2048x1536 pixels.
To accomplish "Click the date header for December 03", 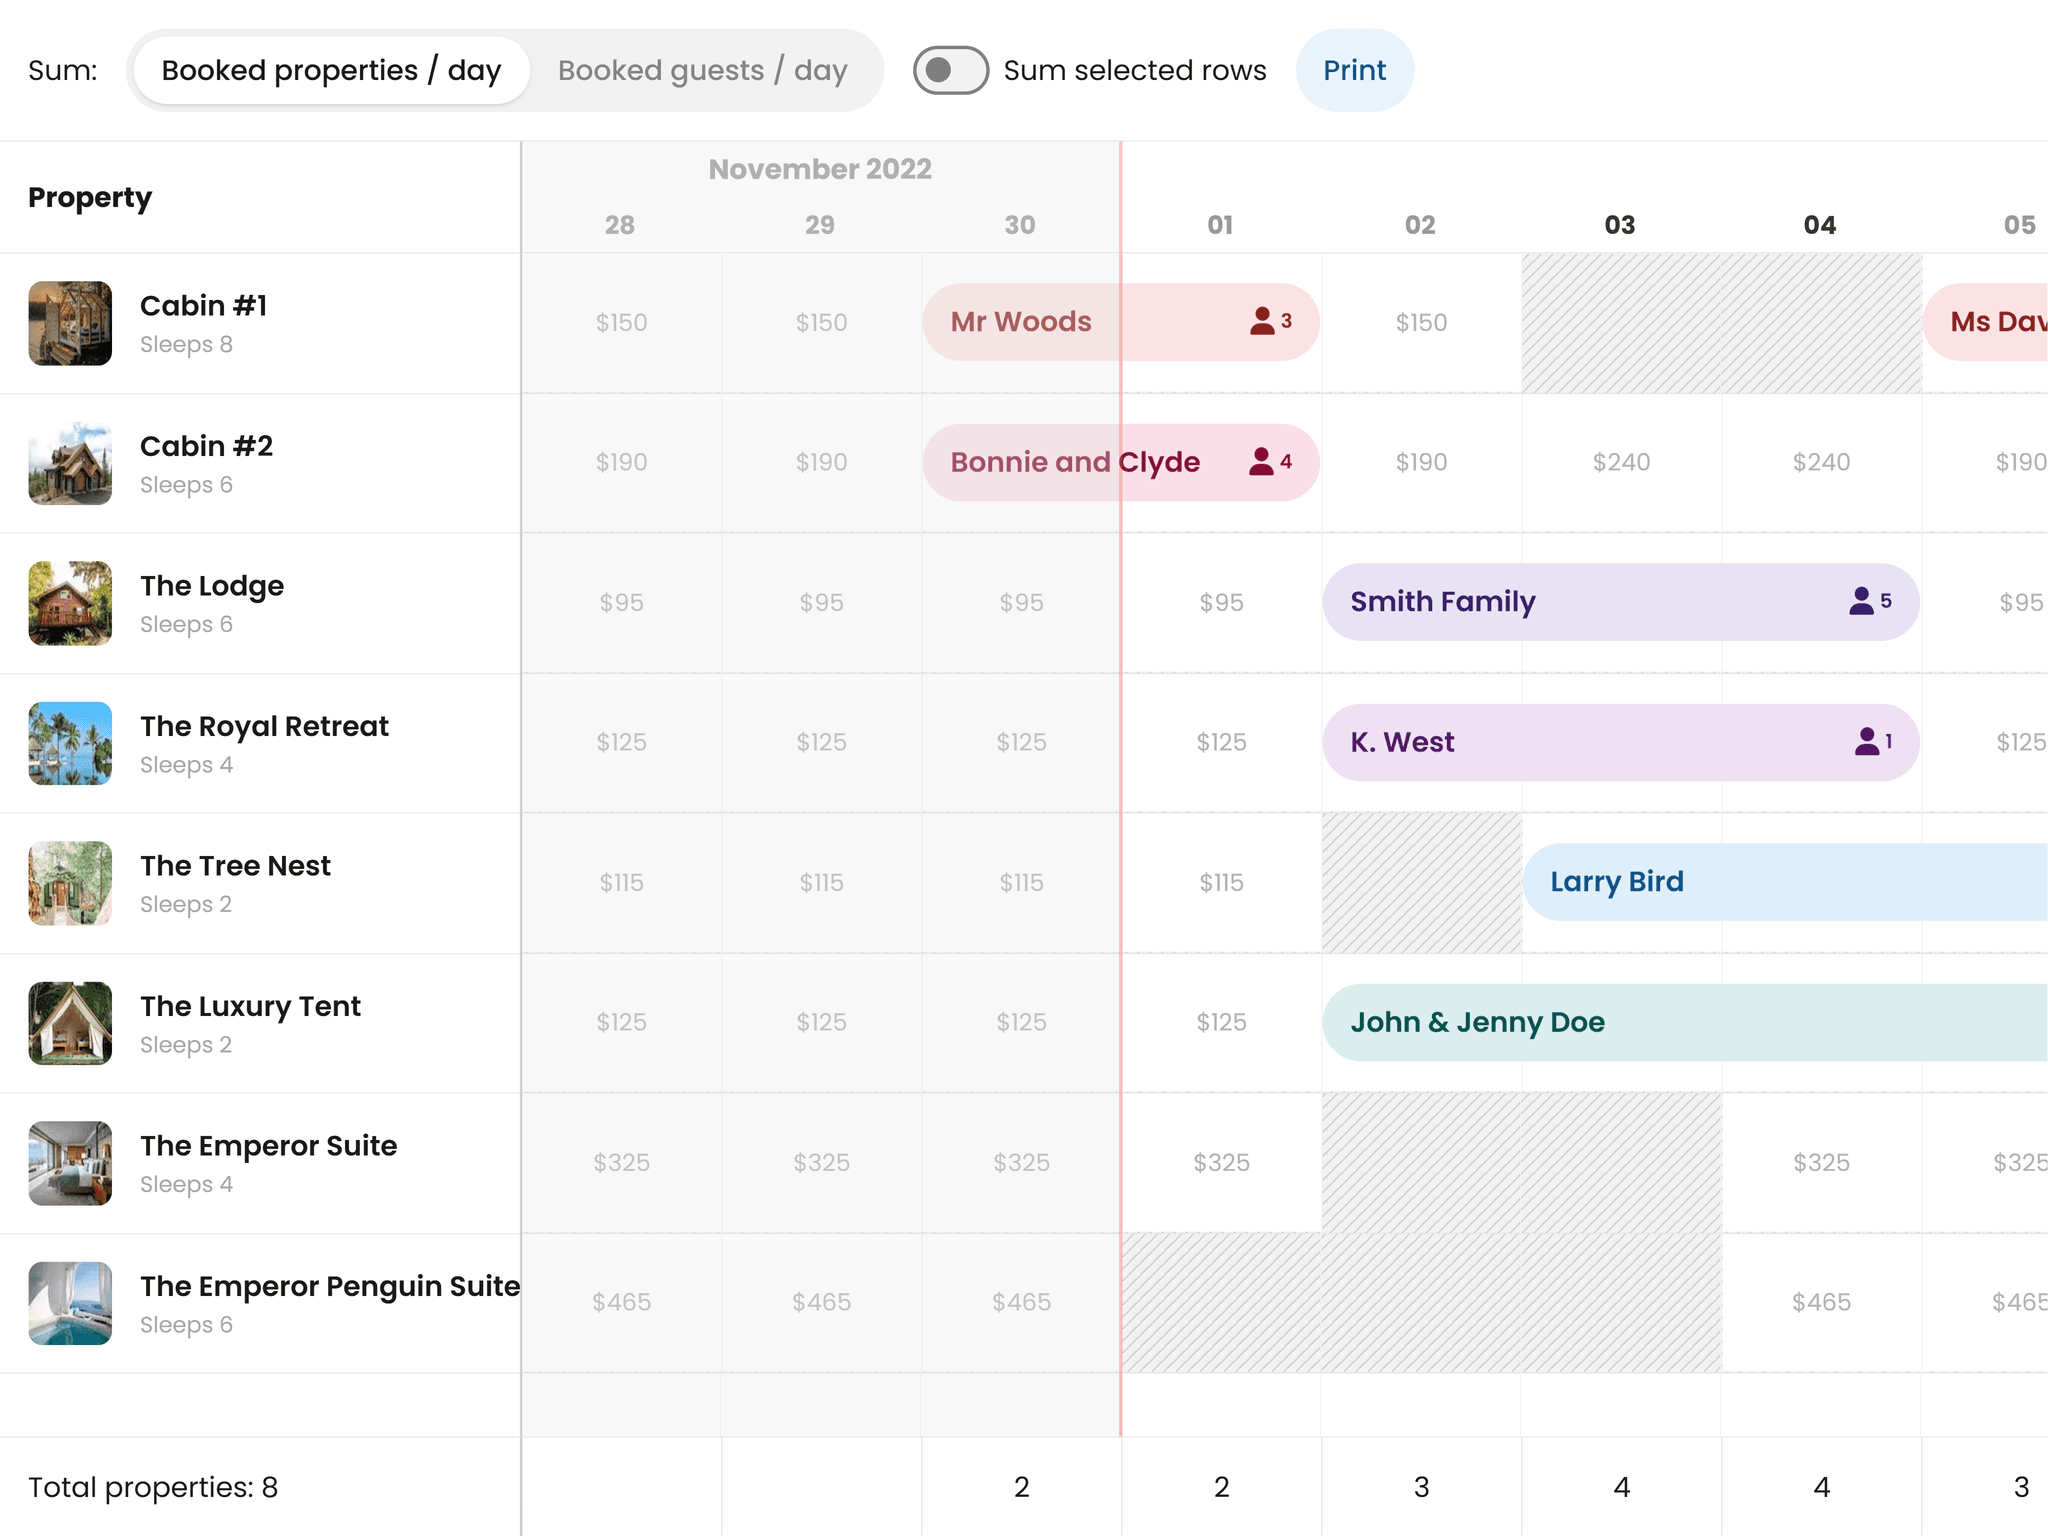I will [x=1620, y=225].
